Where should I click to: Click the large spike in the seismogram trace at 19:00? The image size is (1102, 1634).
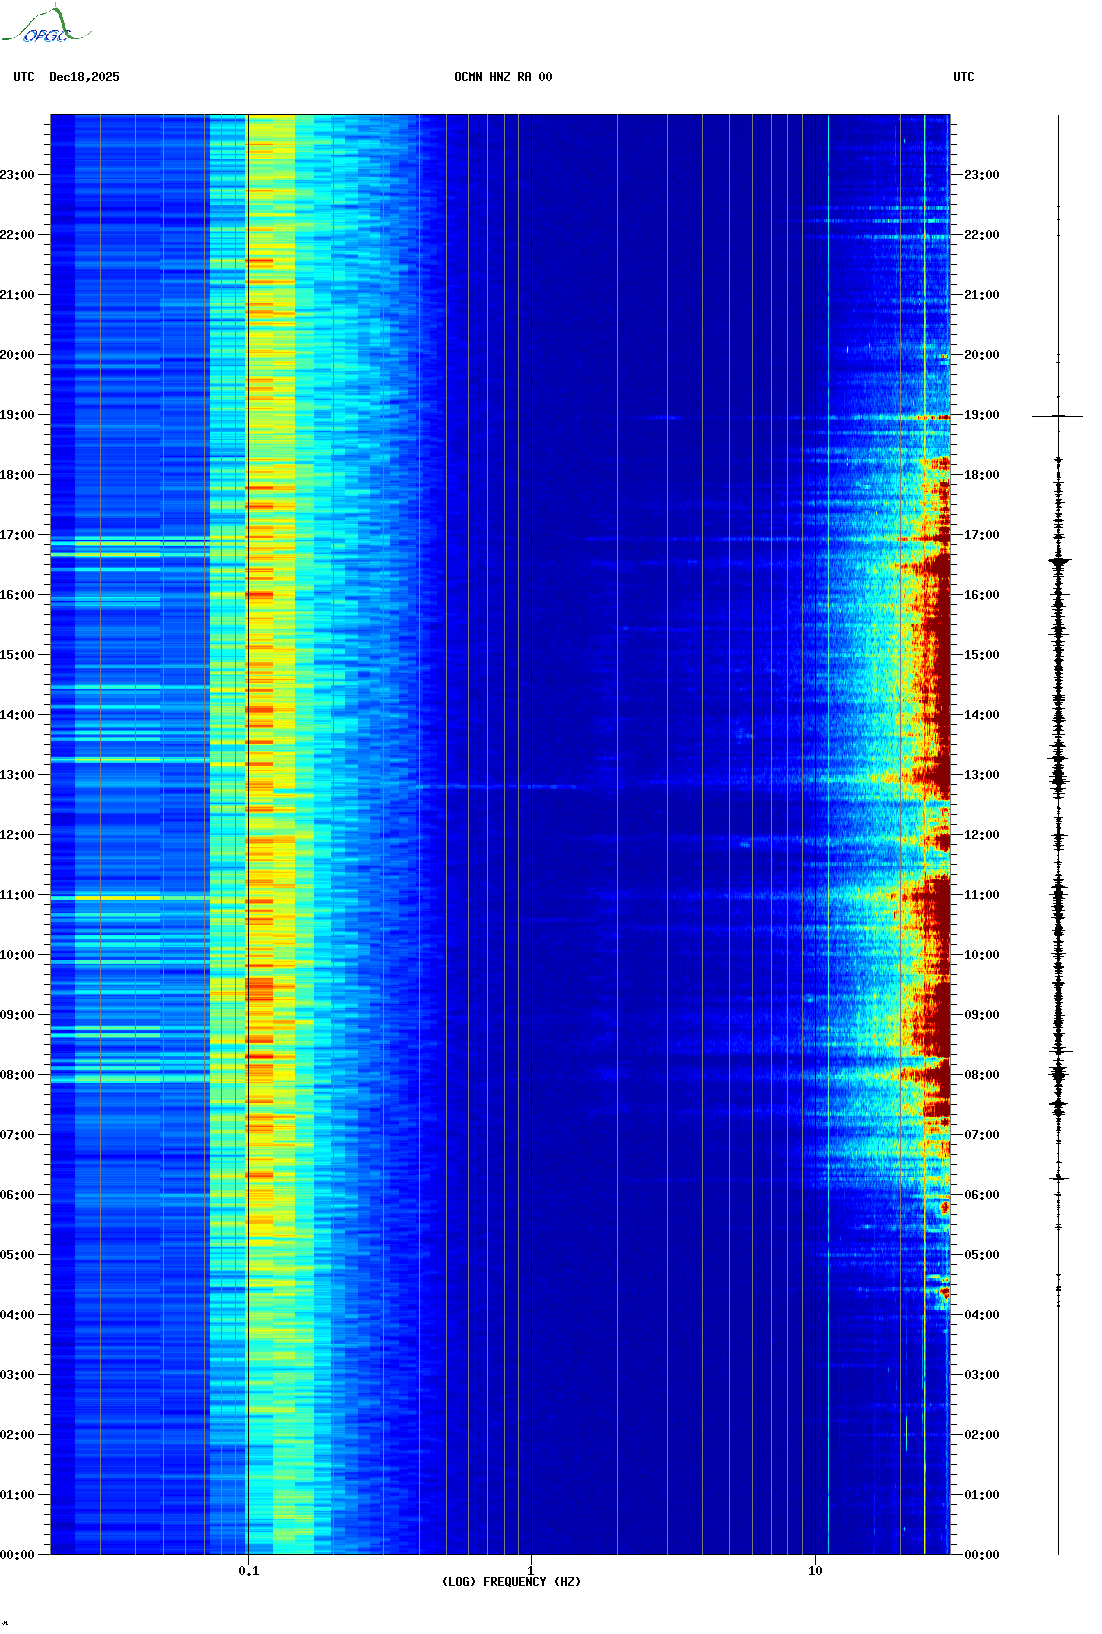click(1058, 416)
